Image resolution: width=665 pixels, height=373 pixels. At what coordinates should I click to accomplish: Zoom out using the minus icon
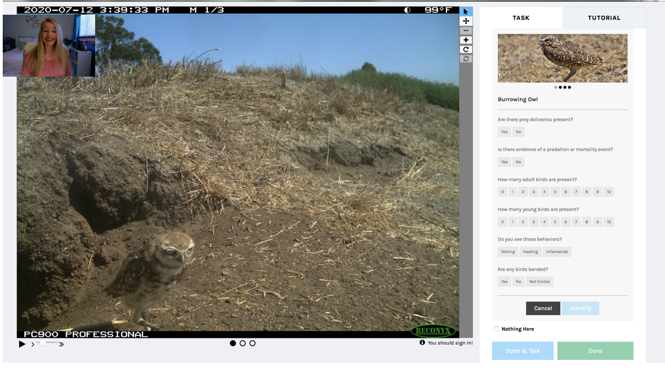pos(466,31)
